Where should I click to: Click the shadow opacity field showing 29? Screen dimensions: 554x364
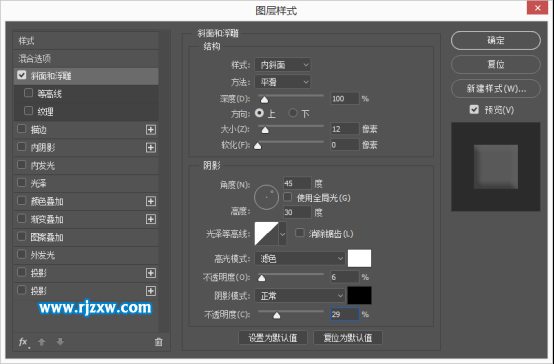point(344,314)
